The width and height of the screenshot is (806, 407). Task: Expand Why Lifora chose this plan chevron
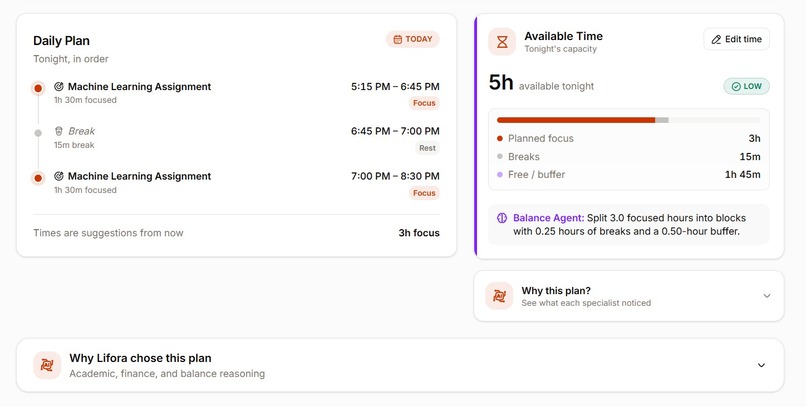click(x=762, y=365)
